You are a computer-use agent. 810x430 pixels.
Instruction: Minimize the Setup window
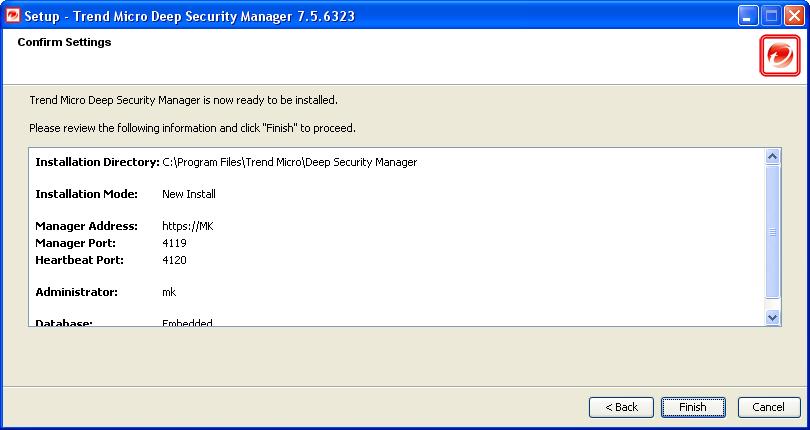(748, 16)
